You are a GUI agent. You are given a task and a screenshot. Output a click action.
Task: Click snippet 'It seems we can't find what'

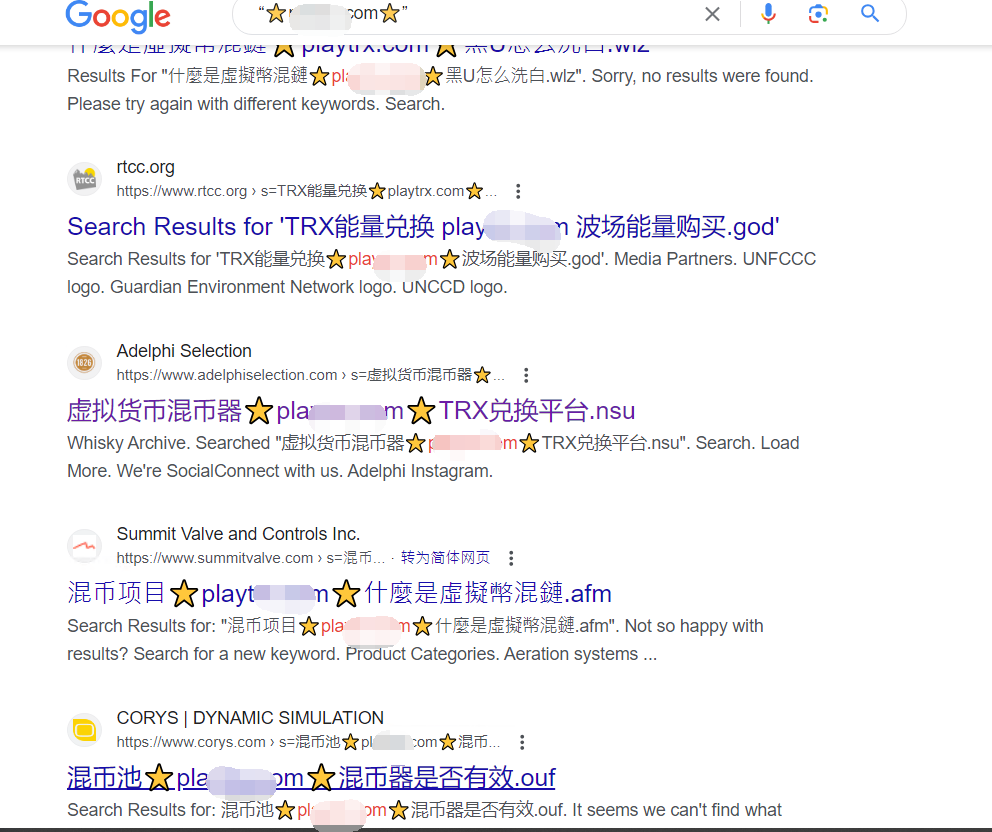pyautogui.click(x=425, y=810)
